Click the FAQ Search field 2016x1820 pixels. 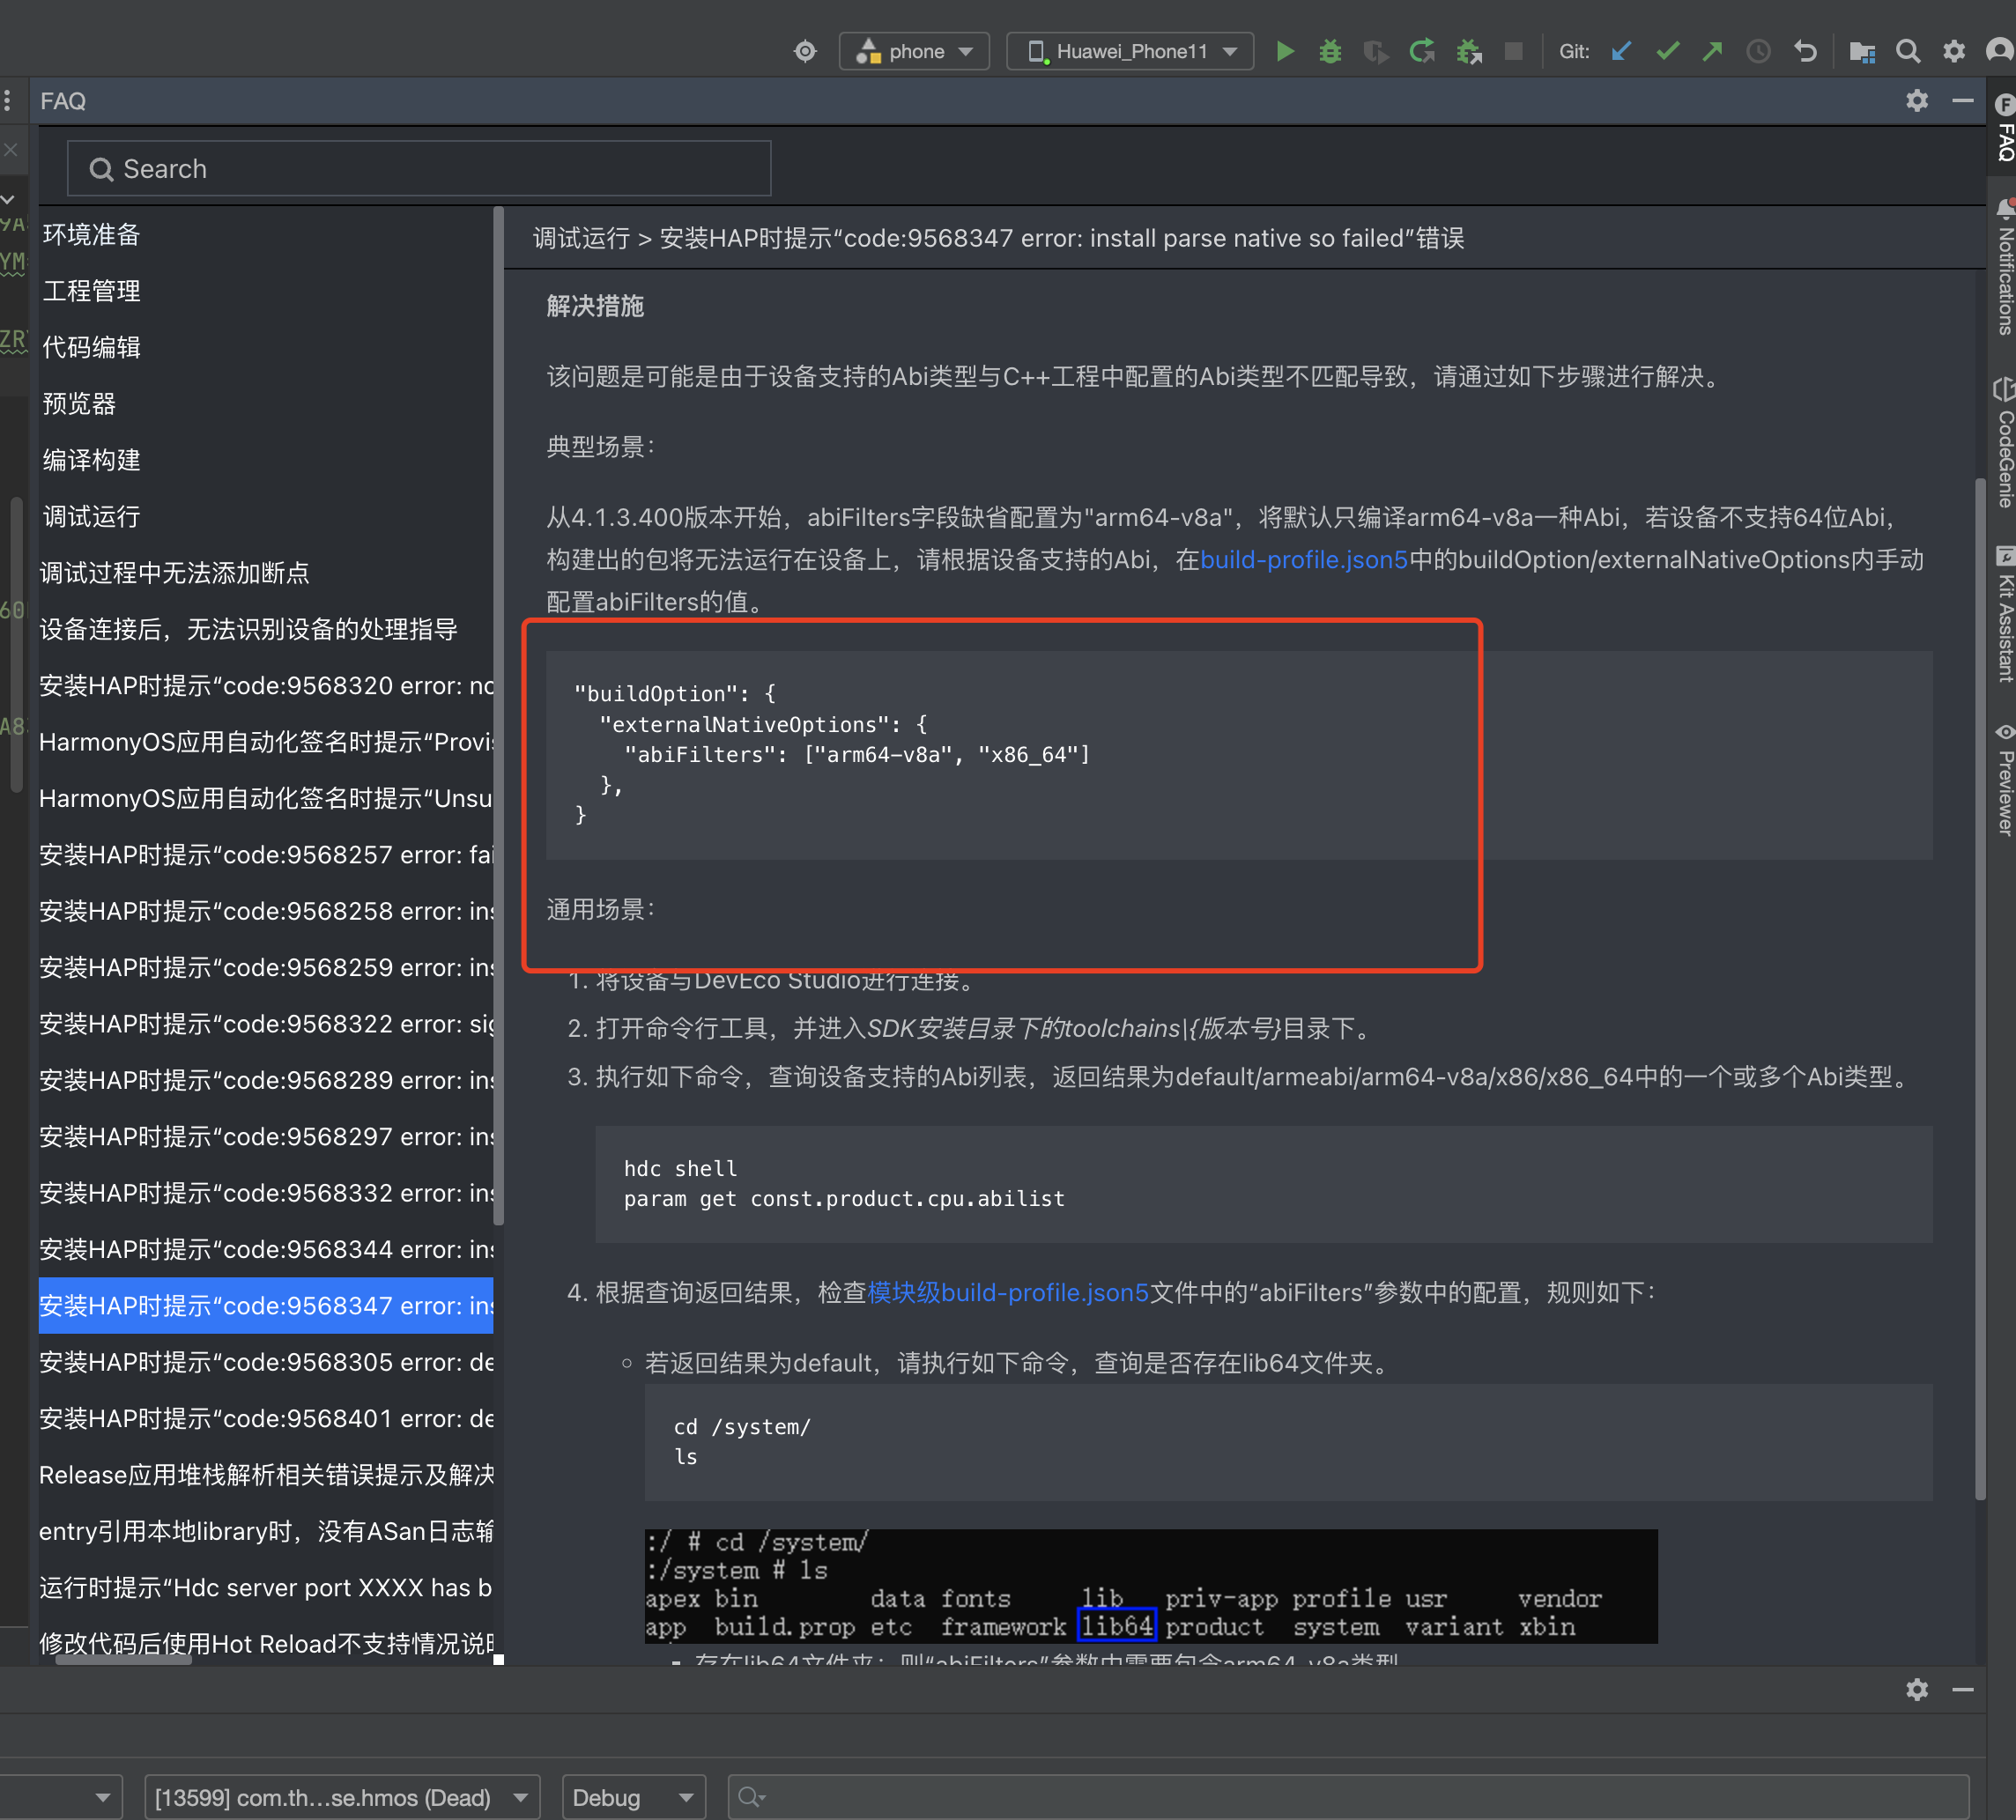pyautogui.click(x=419, y=169)
